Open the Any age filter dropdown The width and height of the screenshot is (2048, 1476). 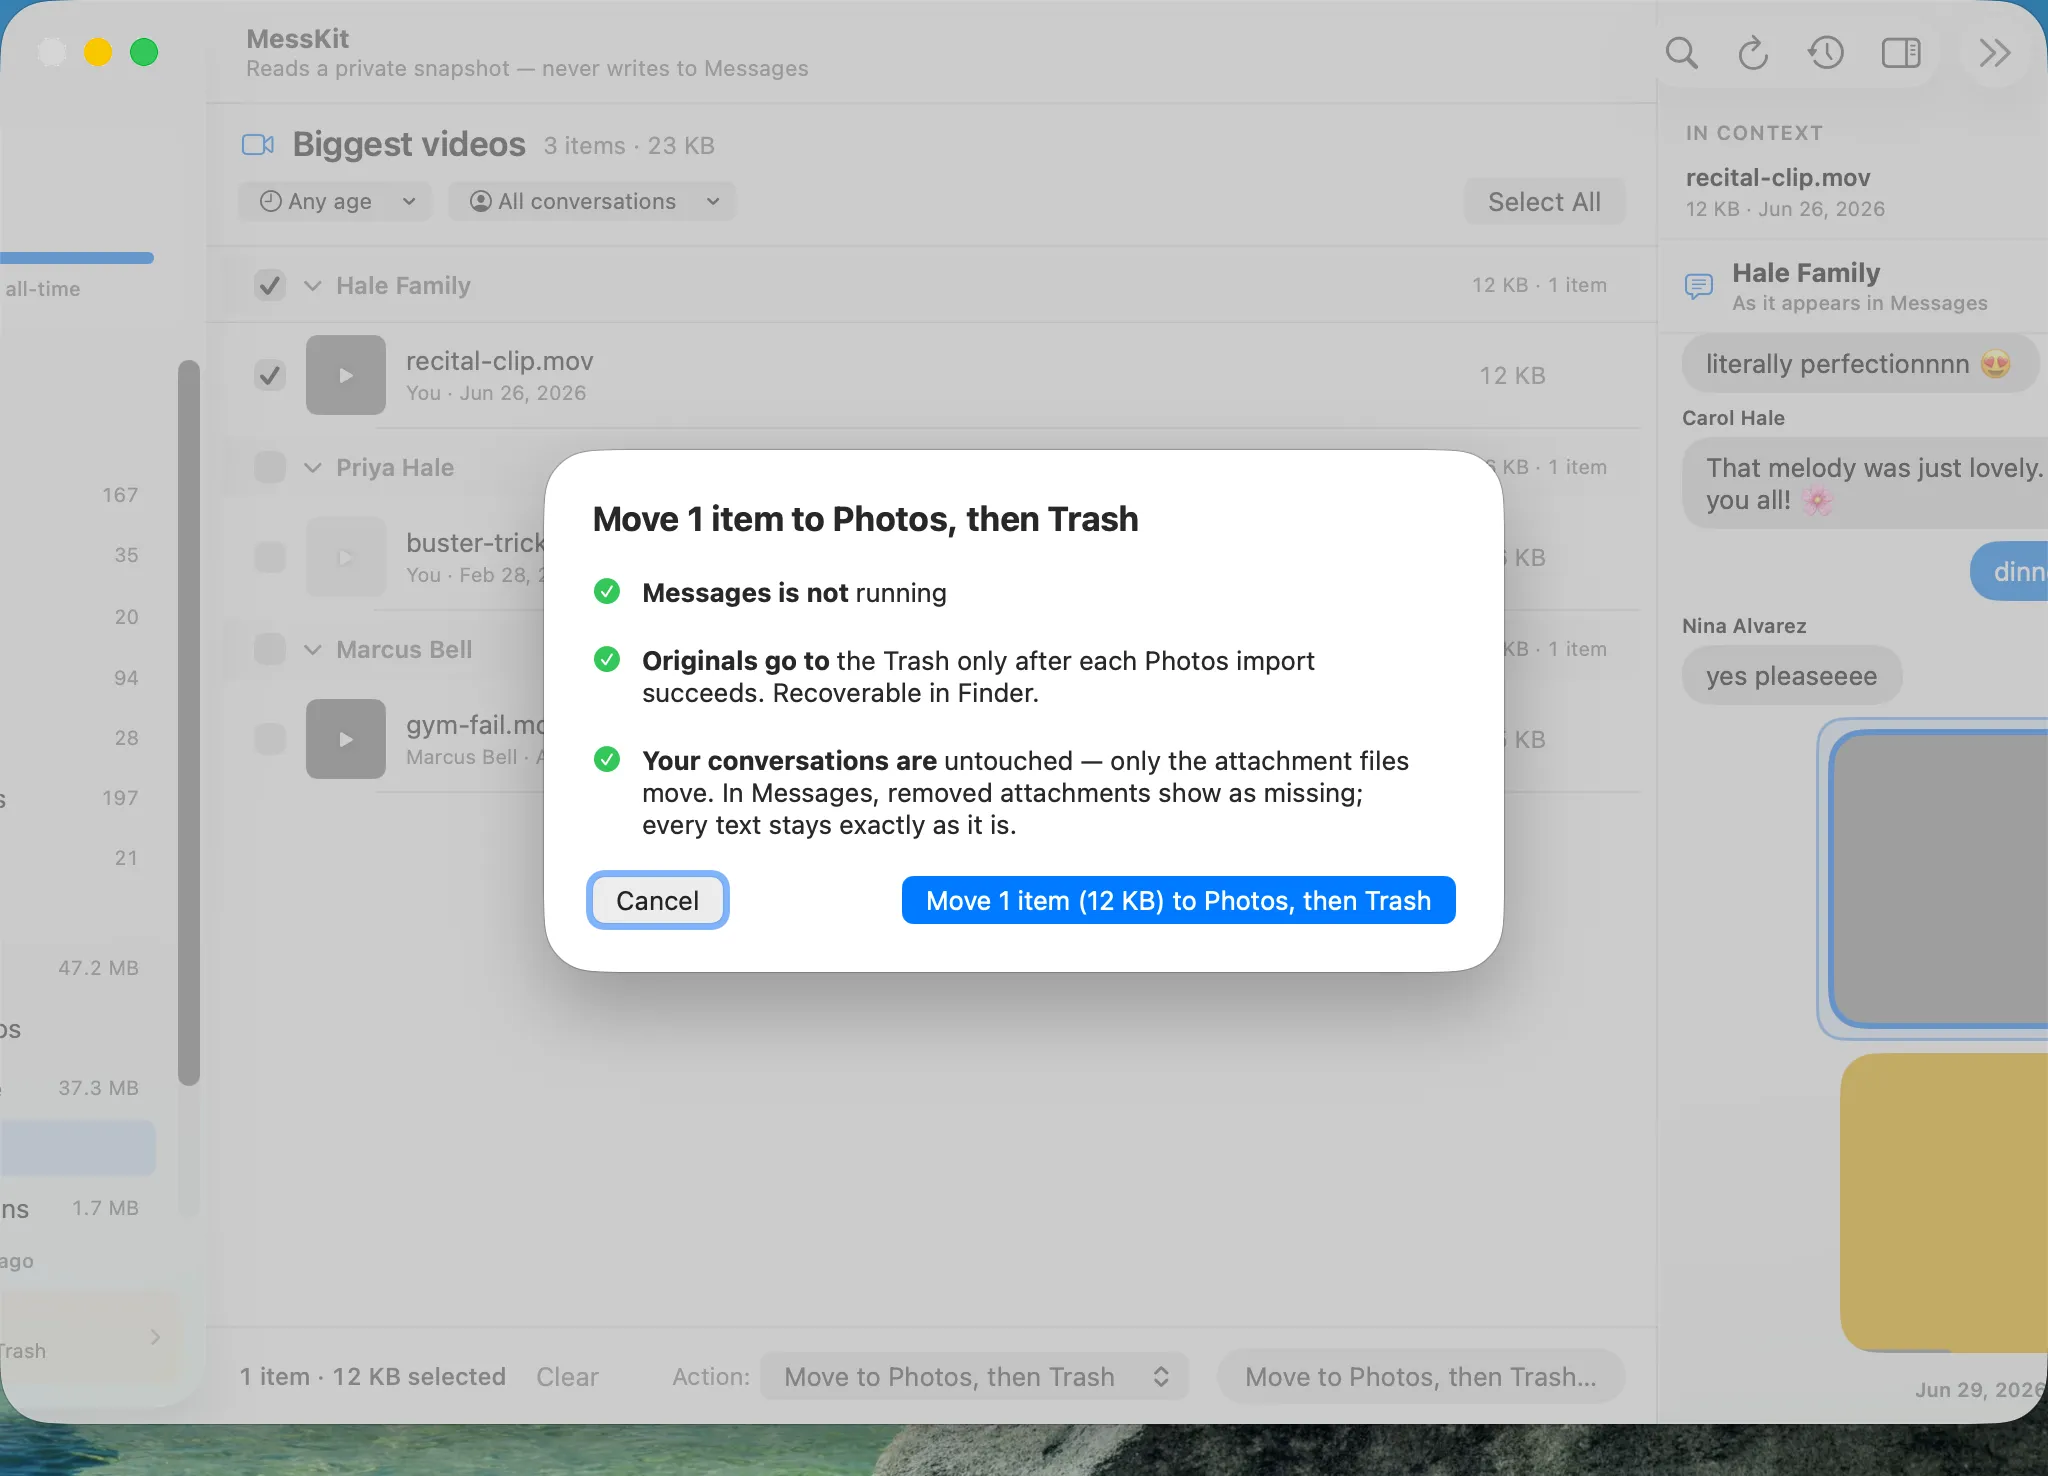(x=335, y=201)
